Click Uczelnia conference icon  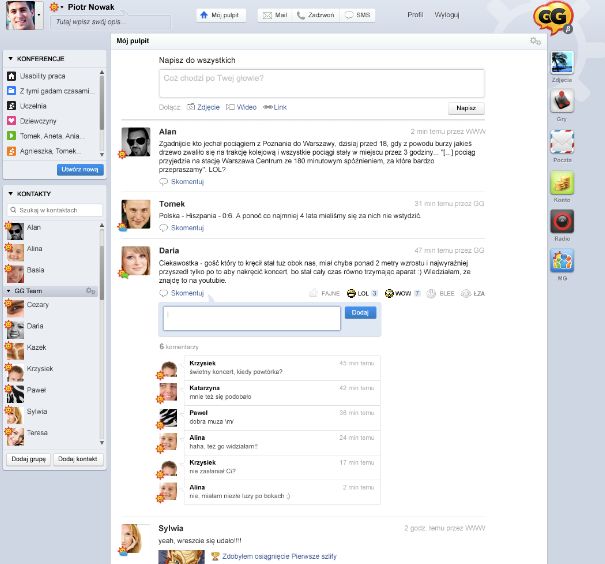[x=12, y=106]
